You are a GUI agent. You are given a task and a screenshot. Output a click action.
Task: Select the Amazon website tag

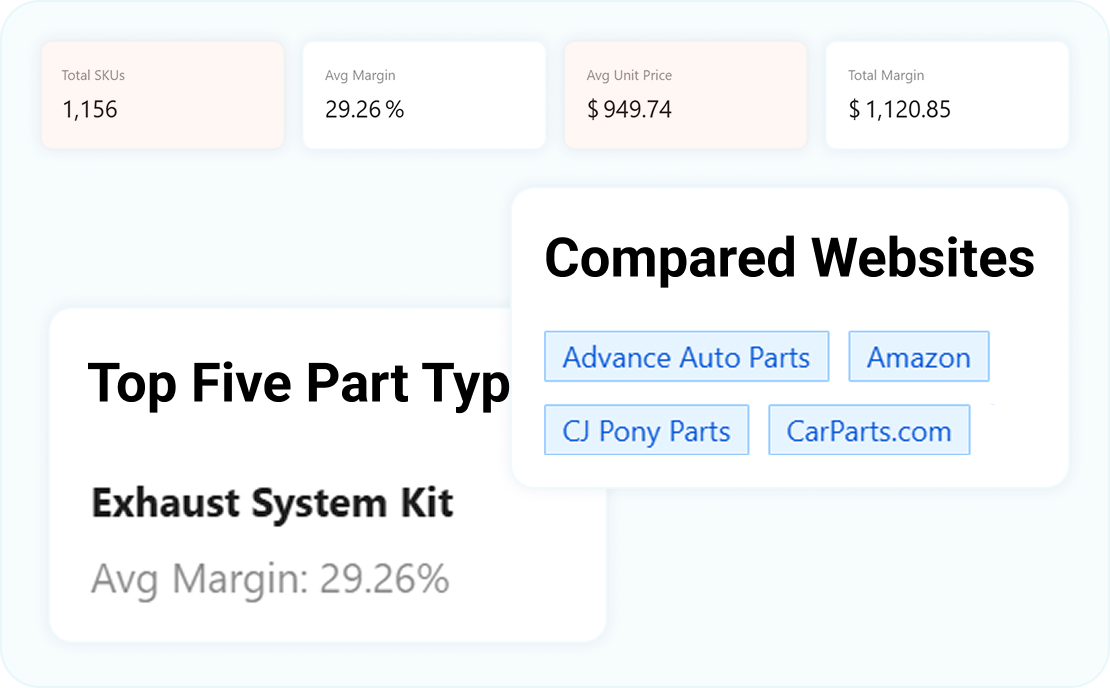(x=918, y=357)
